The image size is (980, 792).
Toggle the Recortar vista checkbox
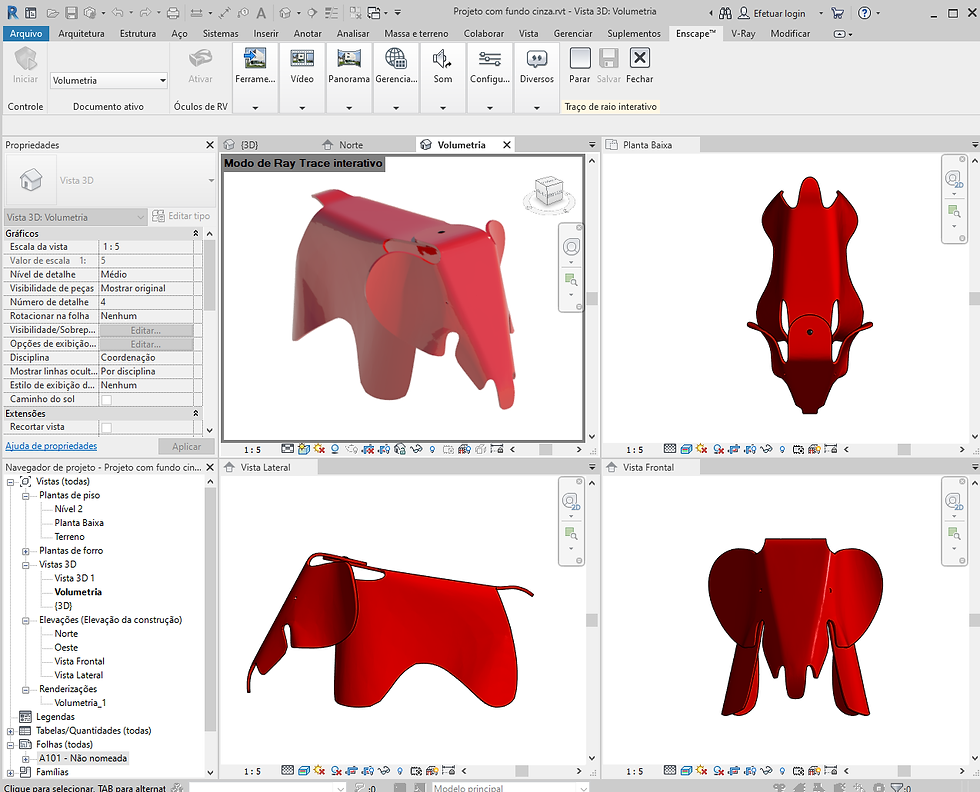pos(106,428)
